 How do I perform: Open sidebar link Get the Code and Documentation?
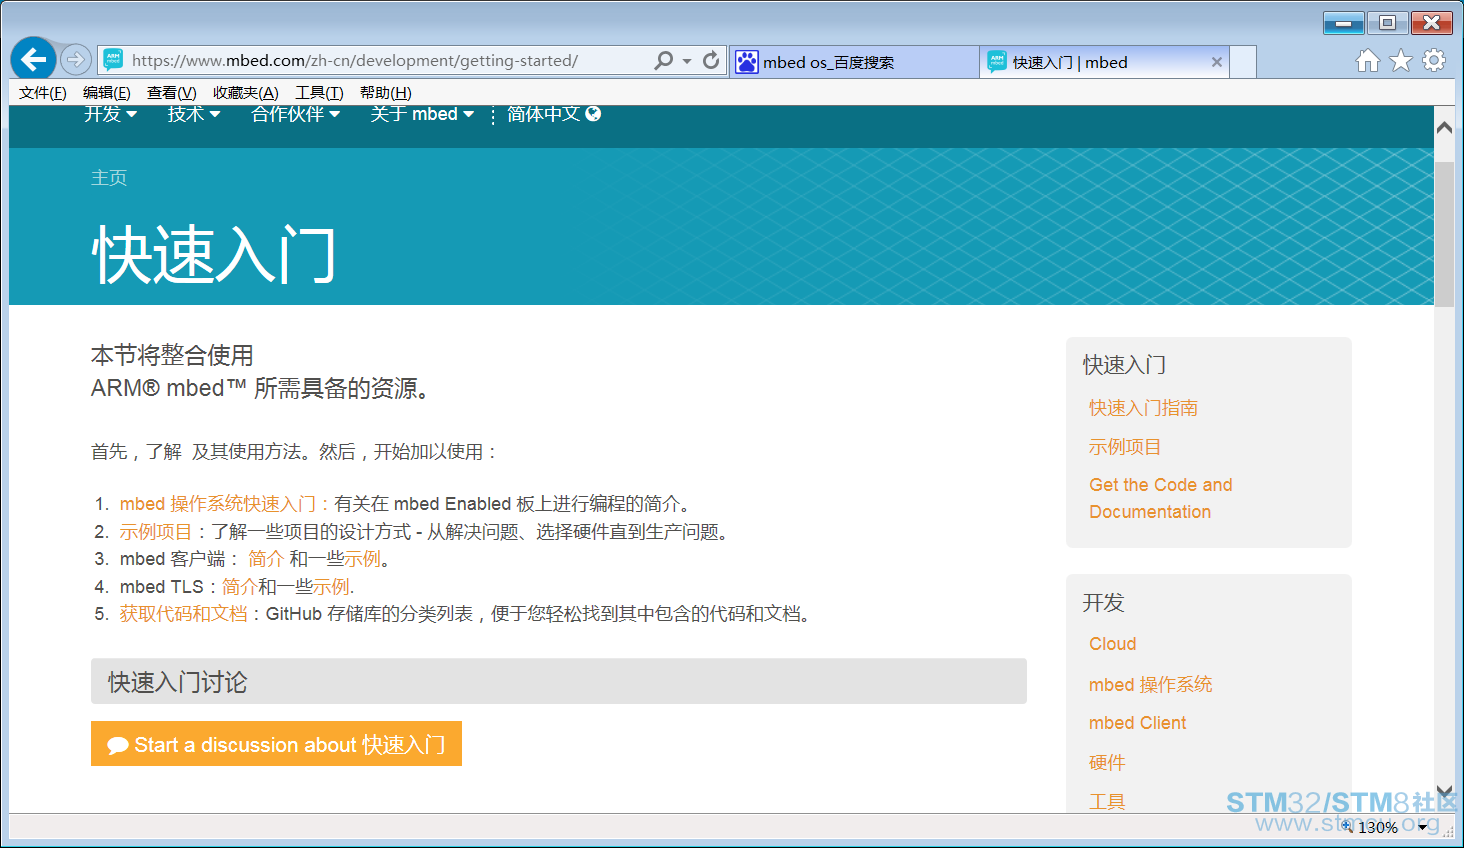coord(1161,498)
